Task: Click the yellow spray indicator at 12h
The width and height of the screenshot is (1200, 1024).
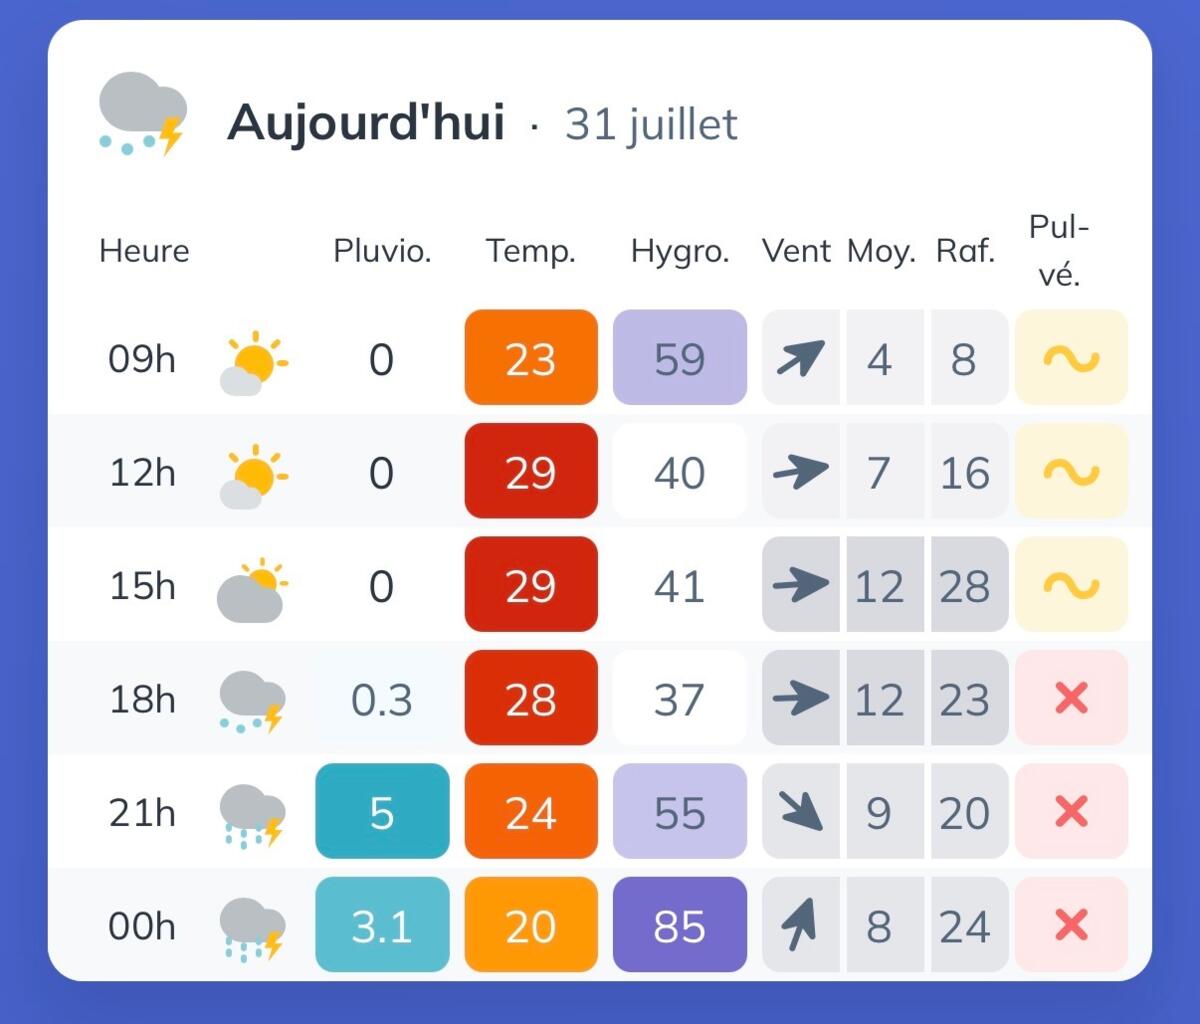Action: coord(1071,471)
